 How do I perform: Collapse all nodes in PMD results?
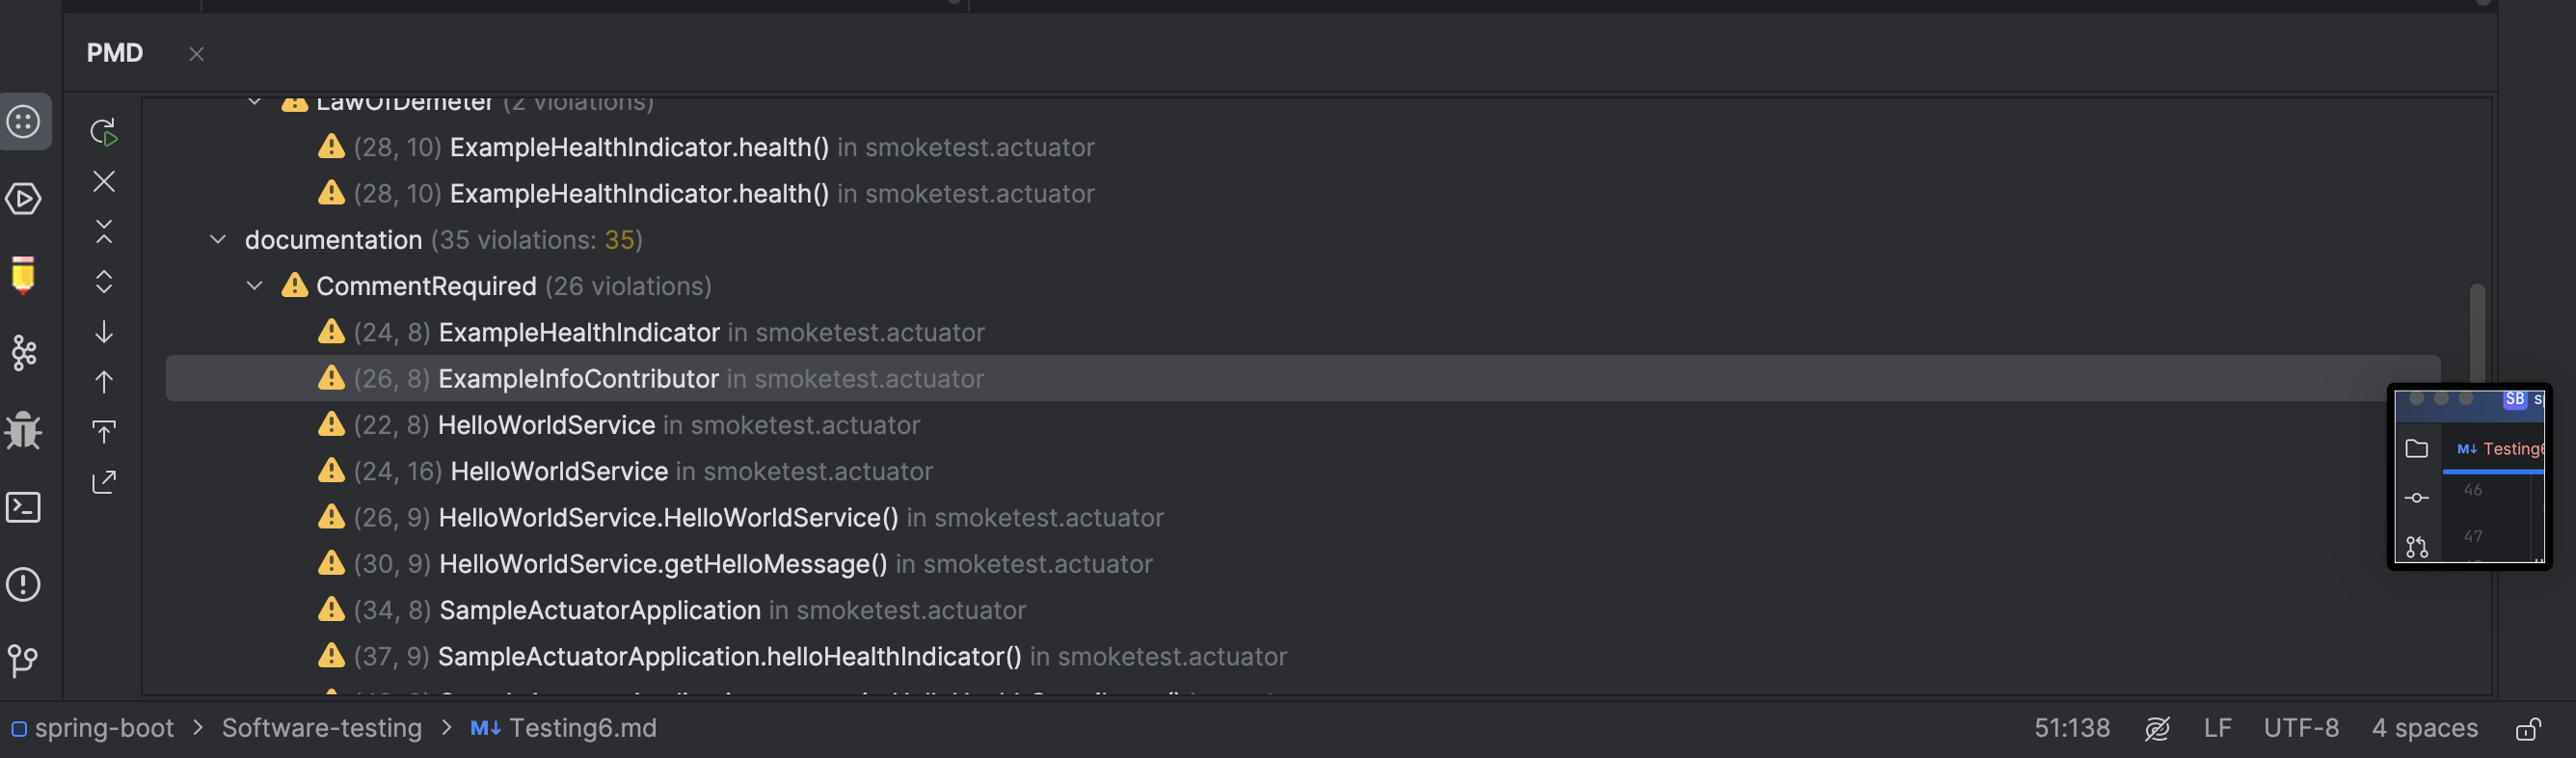pyautogui.click(x=104, y=232)
